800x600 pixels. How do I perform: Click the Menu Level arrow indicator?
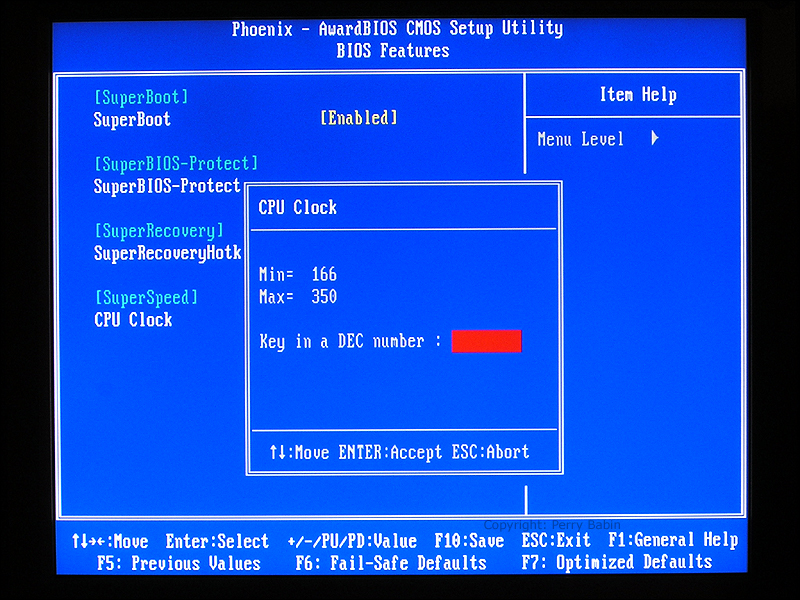tap(655, 138)
